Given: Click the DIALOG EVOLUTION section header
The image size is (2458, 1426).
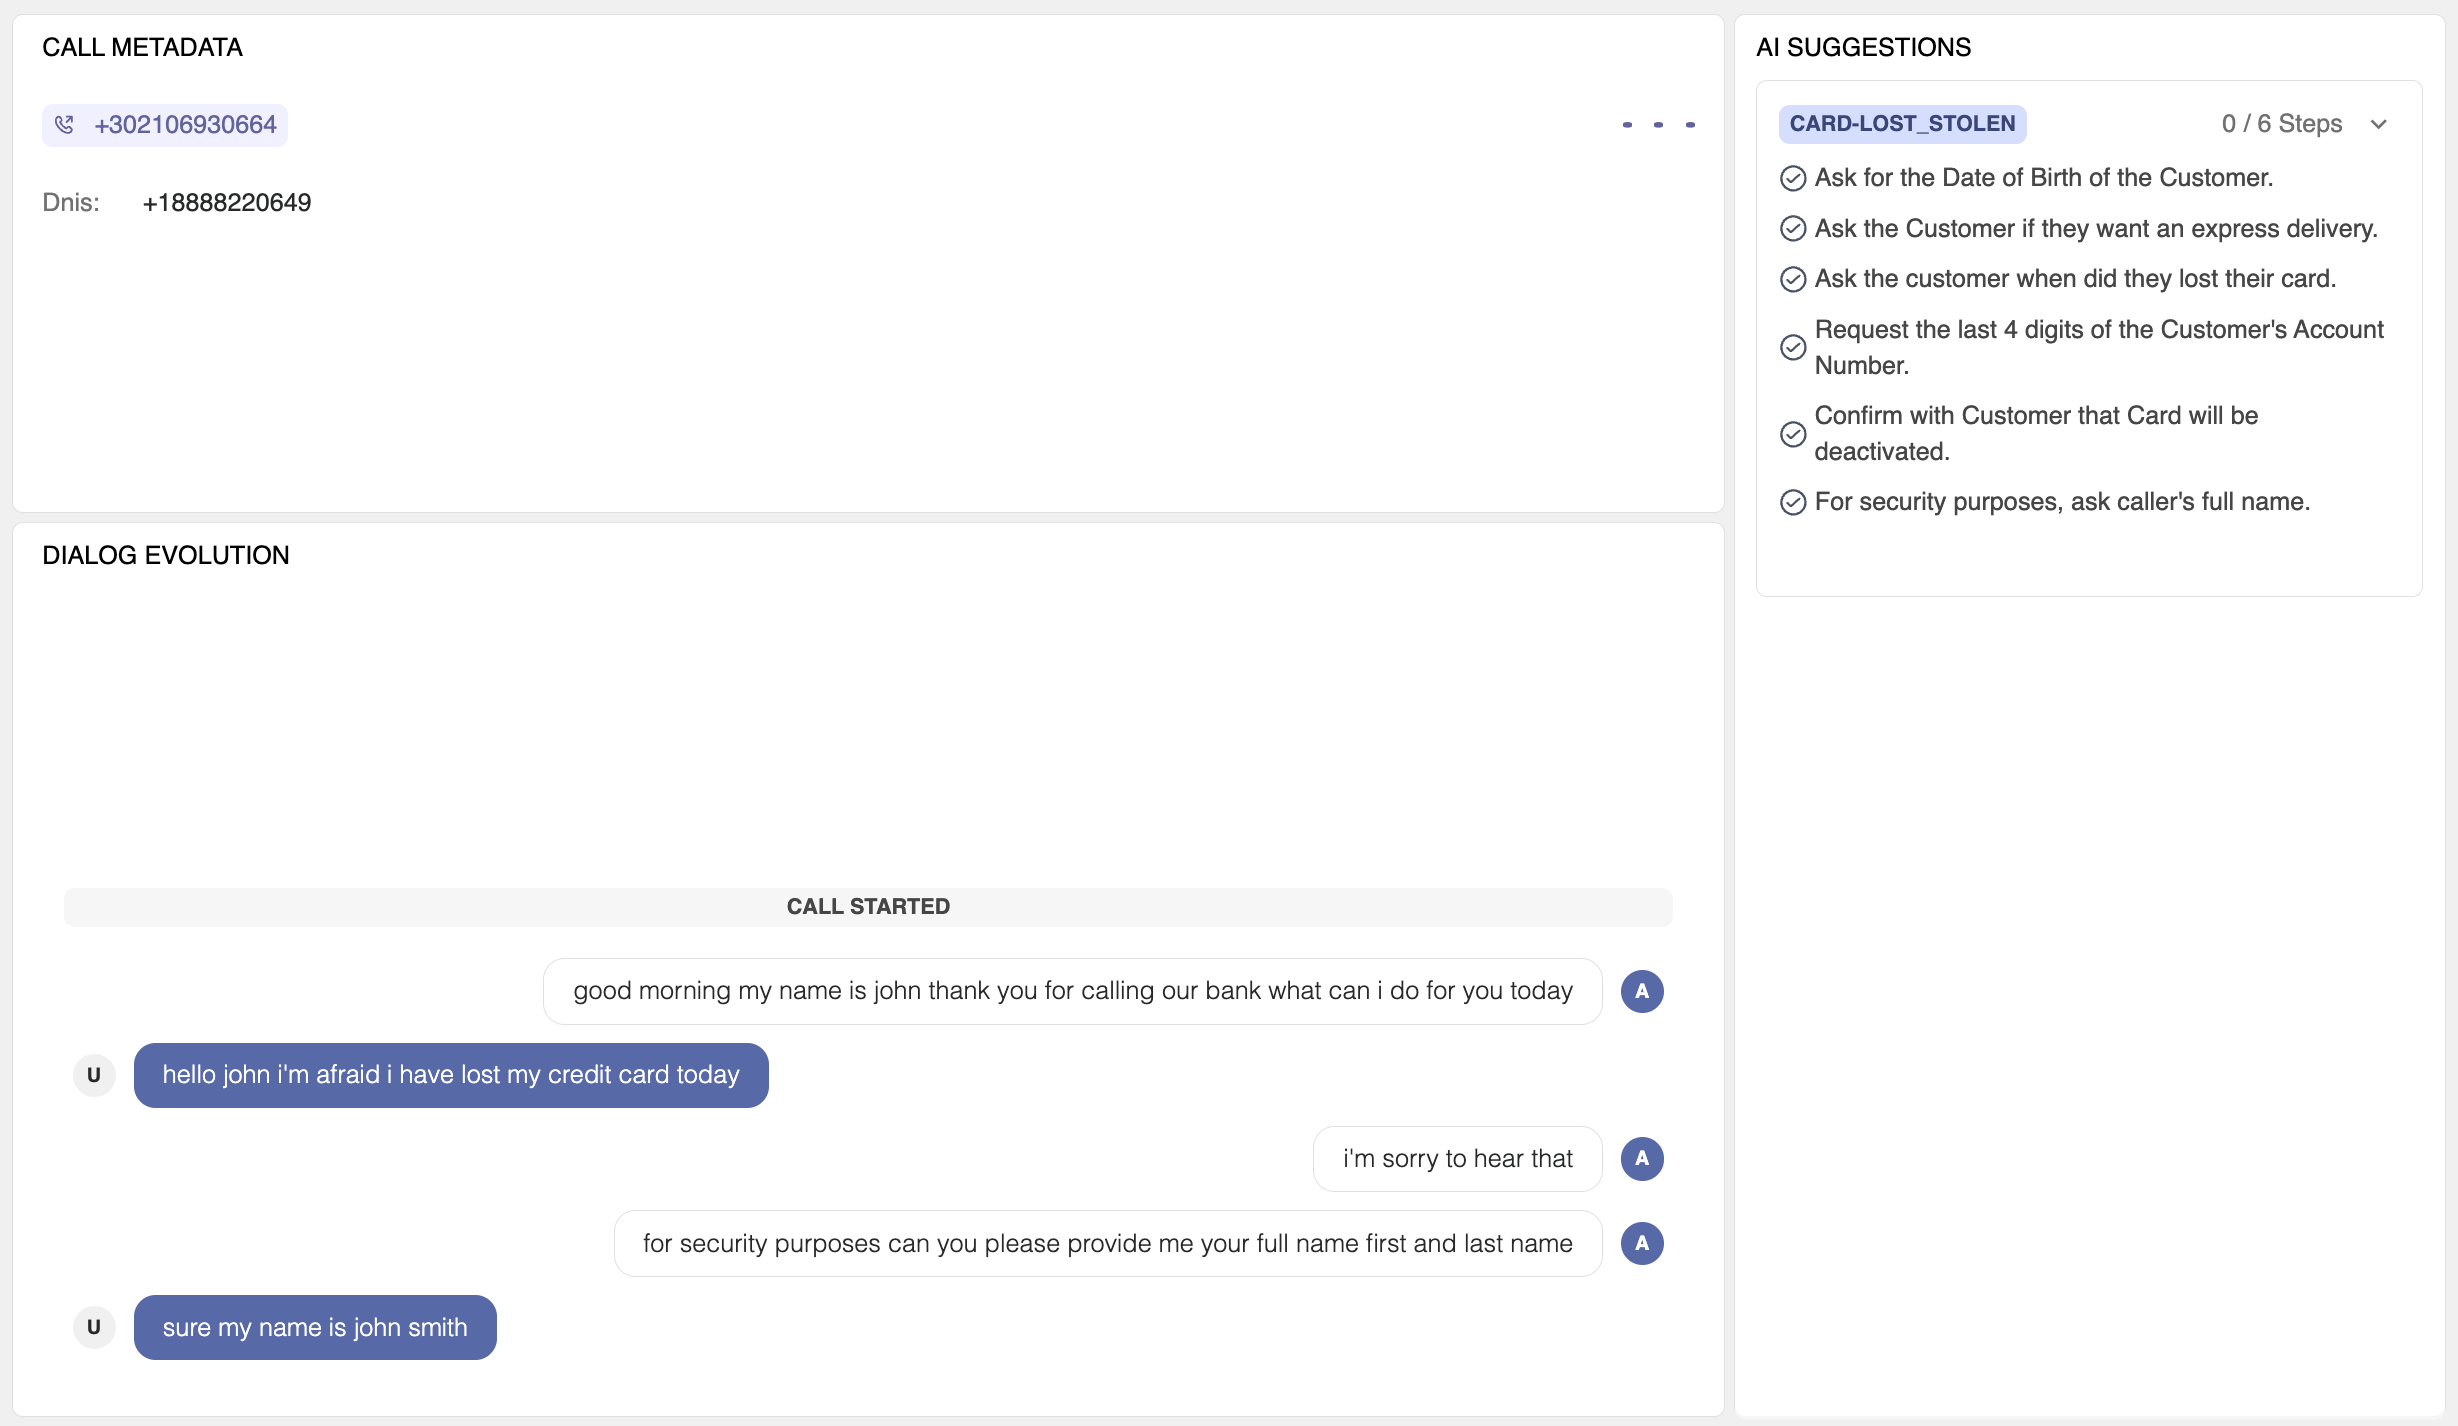Looking at the screenshot, I should [165, 554].
